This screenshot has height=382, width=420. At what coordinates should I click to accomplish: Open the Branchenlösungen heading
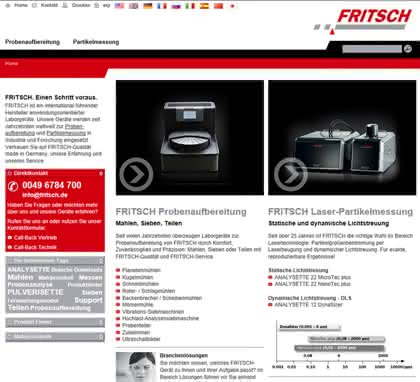pyautogui.click(x=184, y=355)
